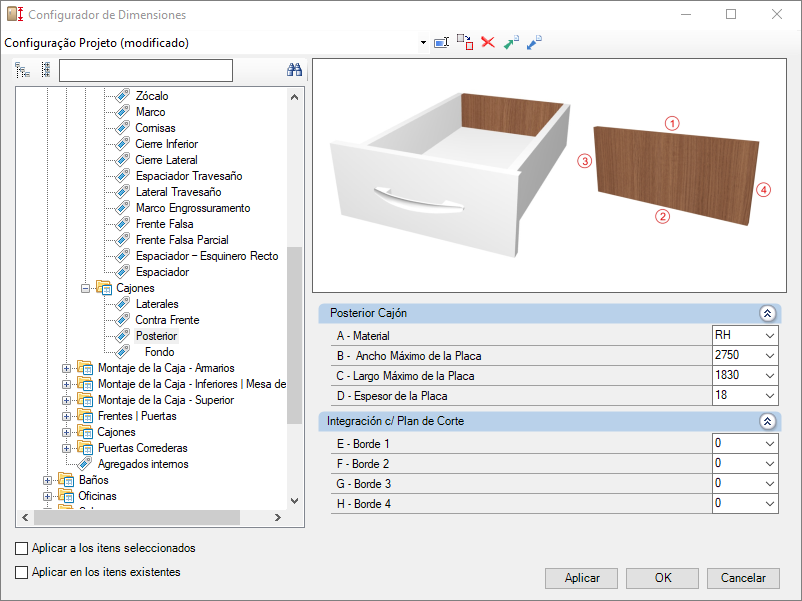Click the tree vertical scrollbar down arrow
Screen dimensions: 802x601
(295, 501)
